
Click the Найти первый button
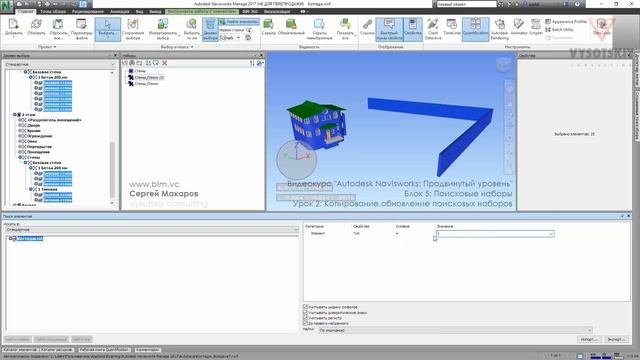(18, 339)
